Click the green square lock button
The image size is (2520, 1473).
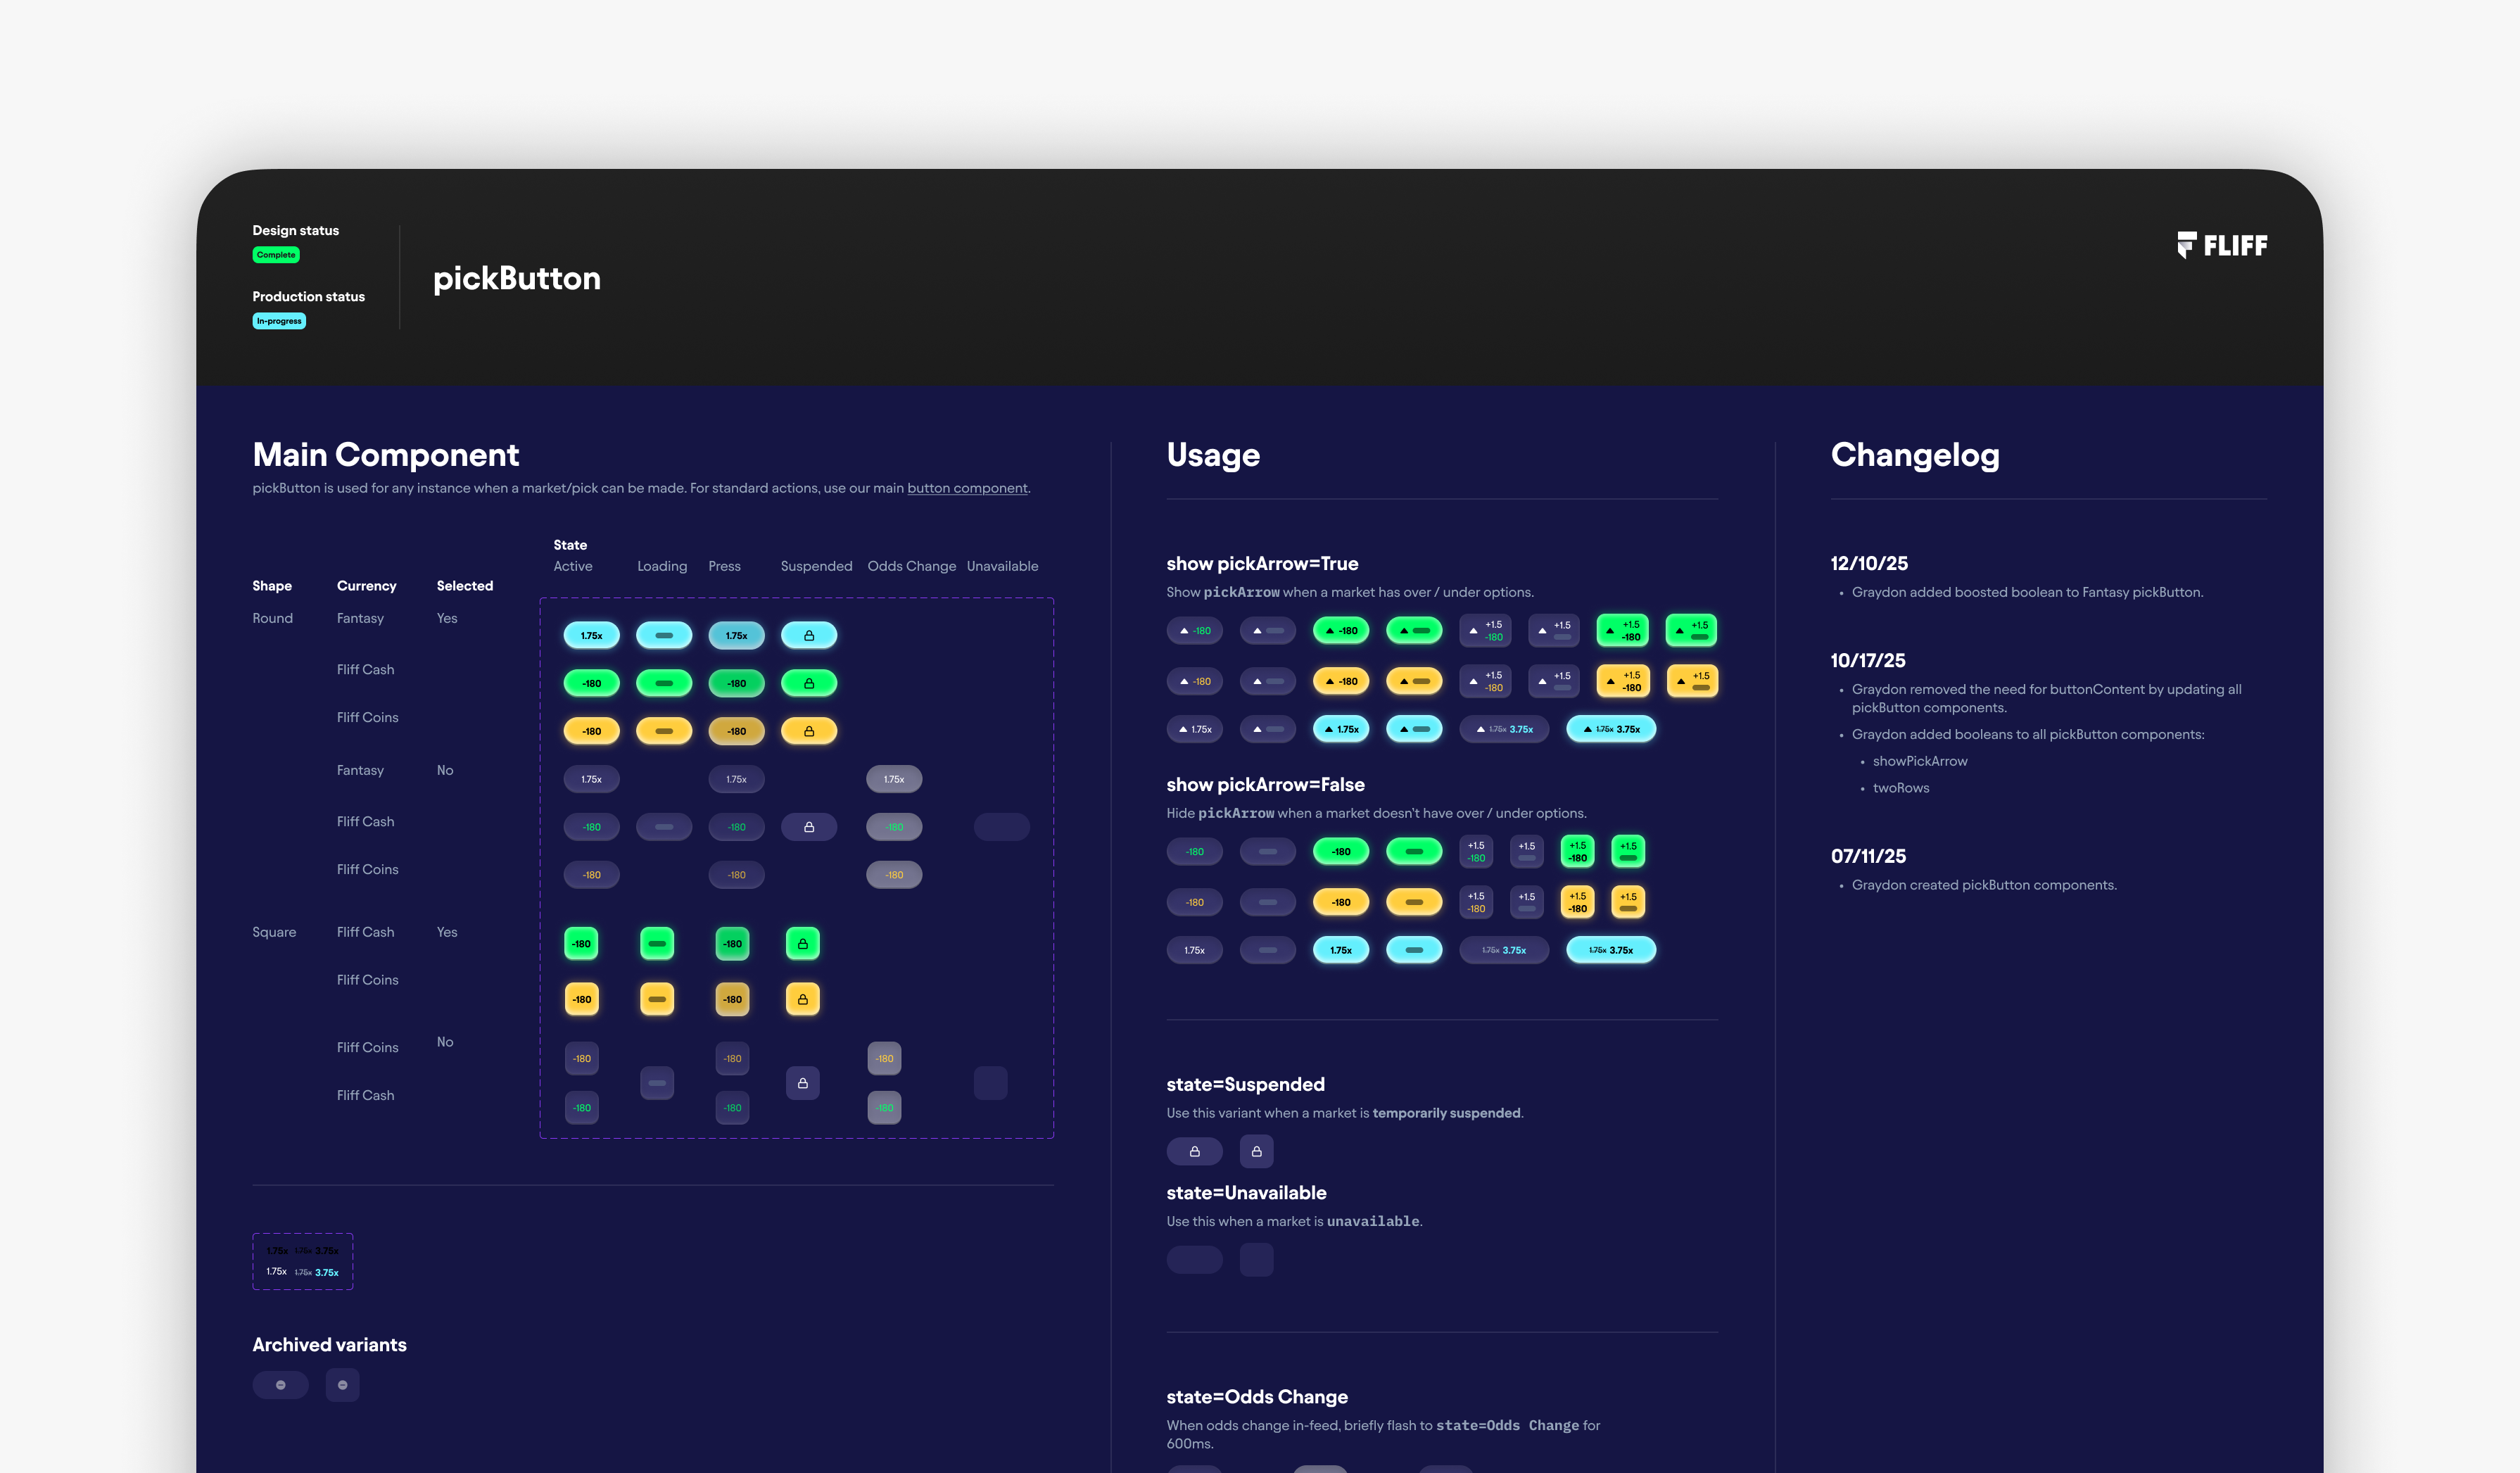coord(802,944)
